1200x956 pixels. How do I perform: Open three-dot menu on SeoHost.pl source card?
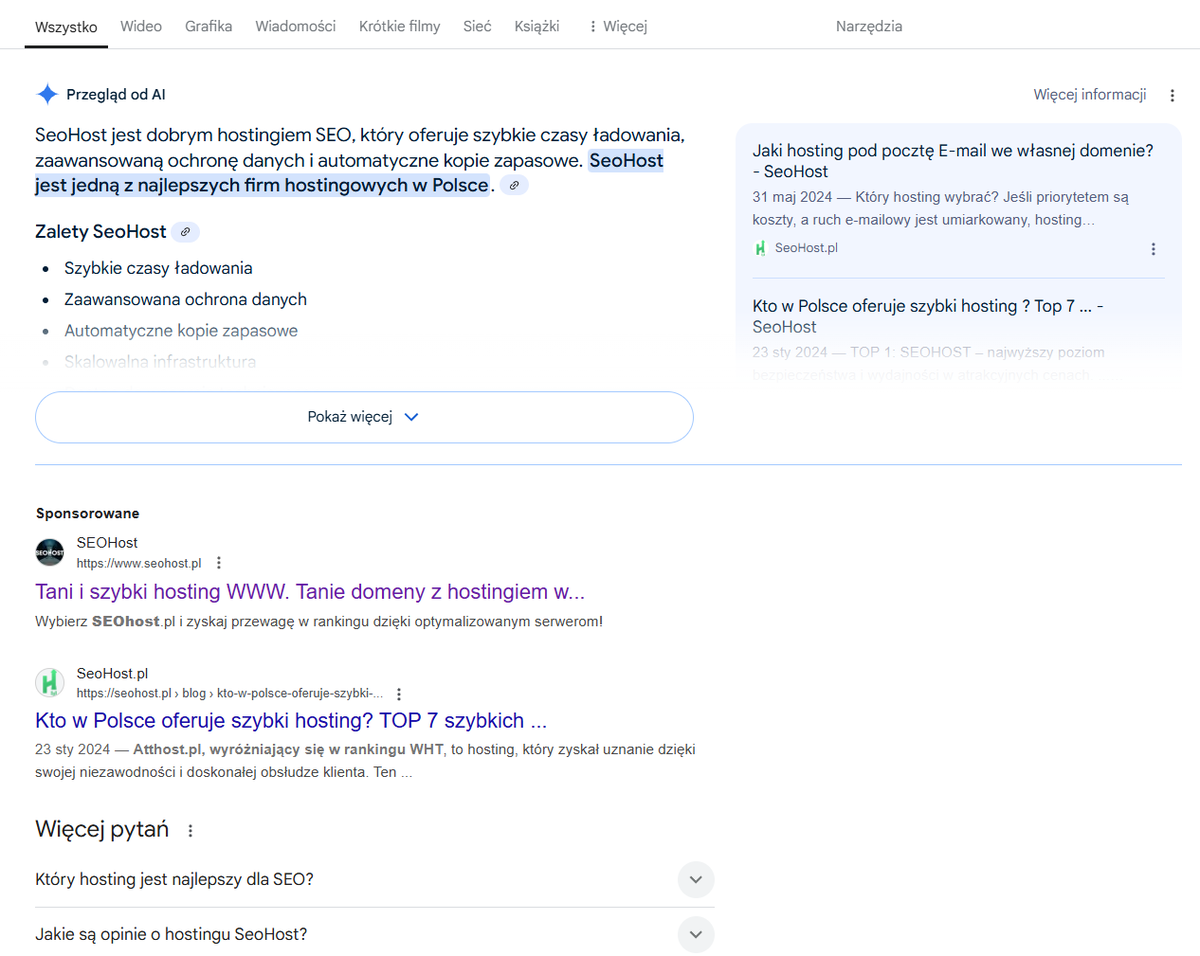pos(1153,249)
